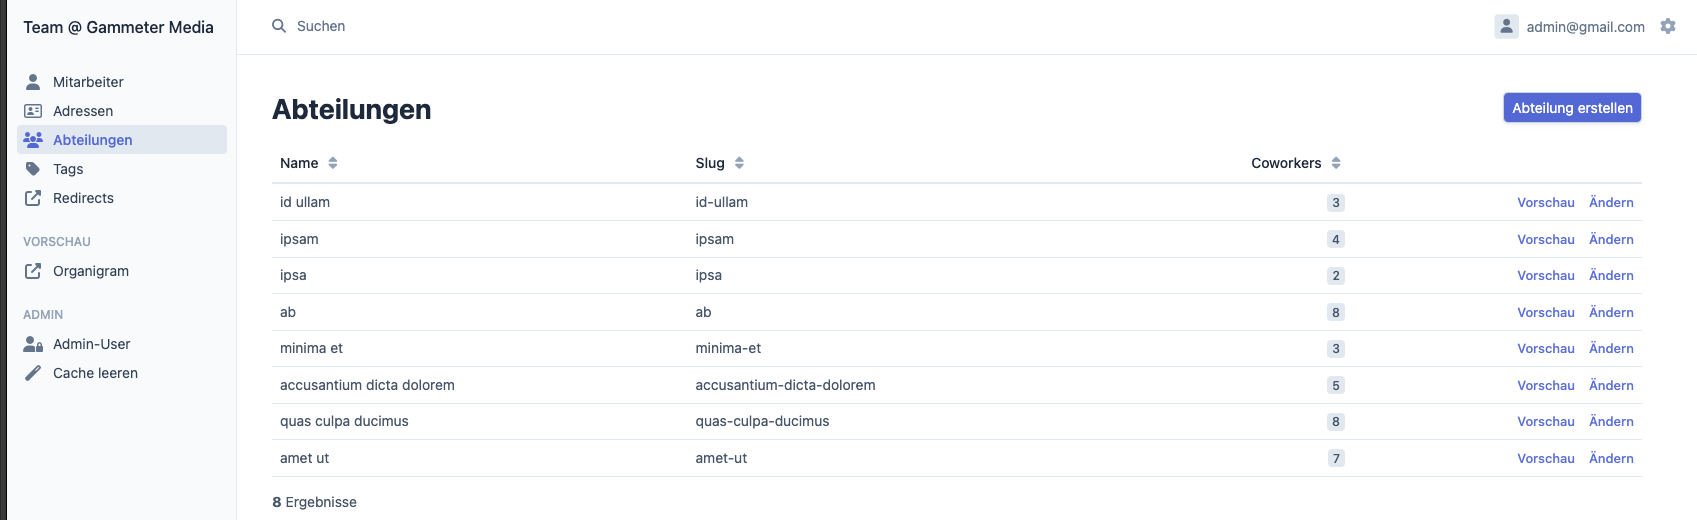Click Ändern for the amet ut department
Viewport: 1697px width, 520px height.
(x=1611, y=458)
